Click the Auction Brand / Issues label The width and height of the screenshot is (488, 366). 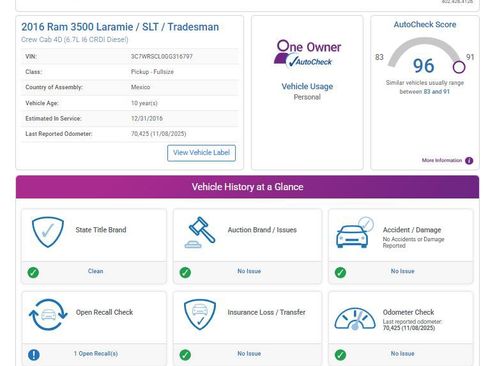click(262, 230)
